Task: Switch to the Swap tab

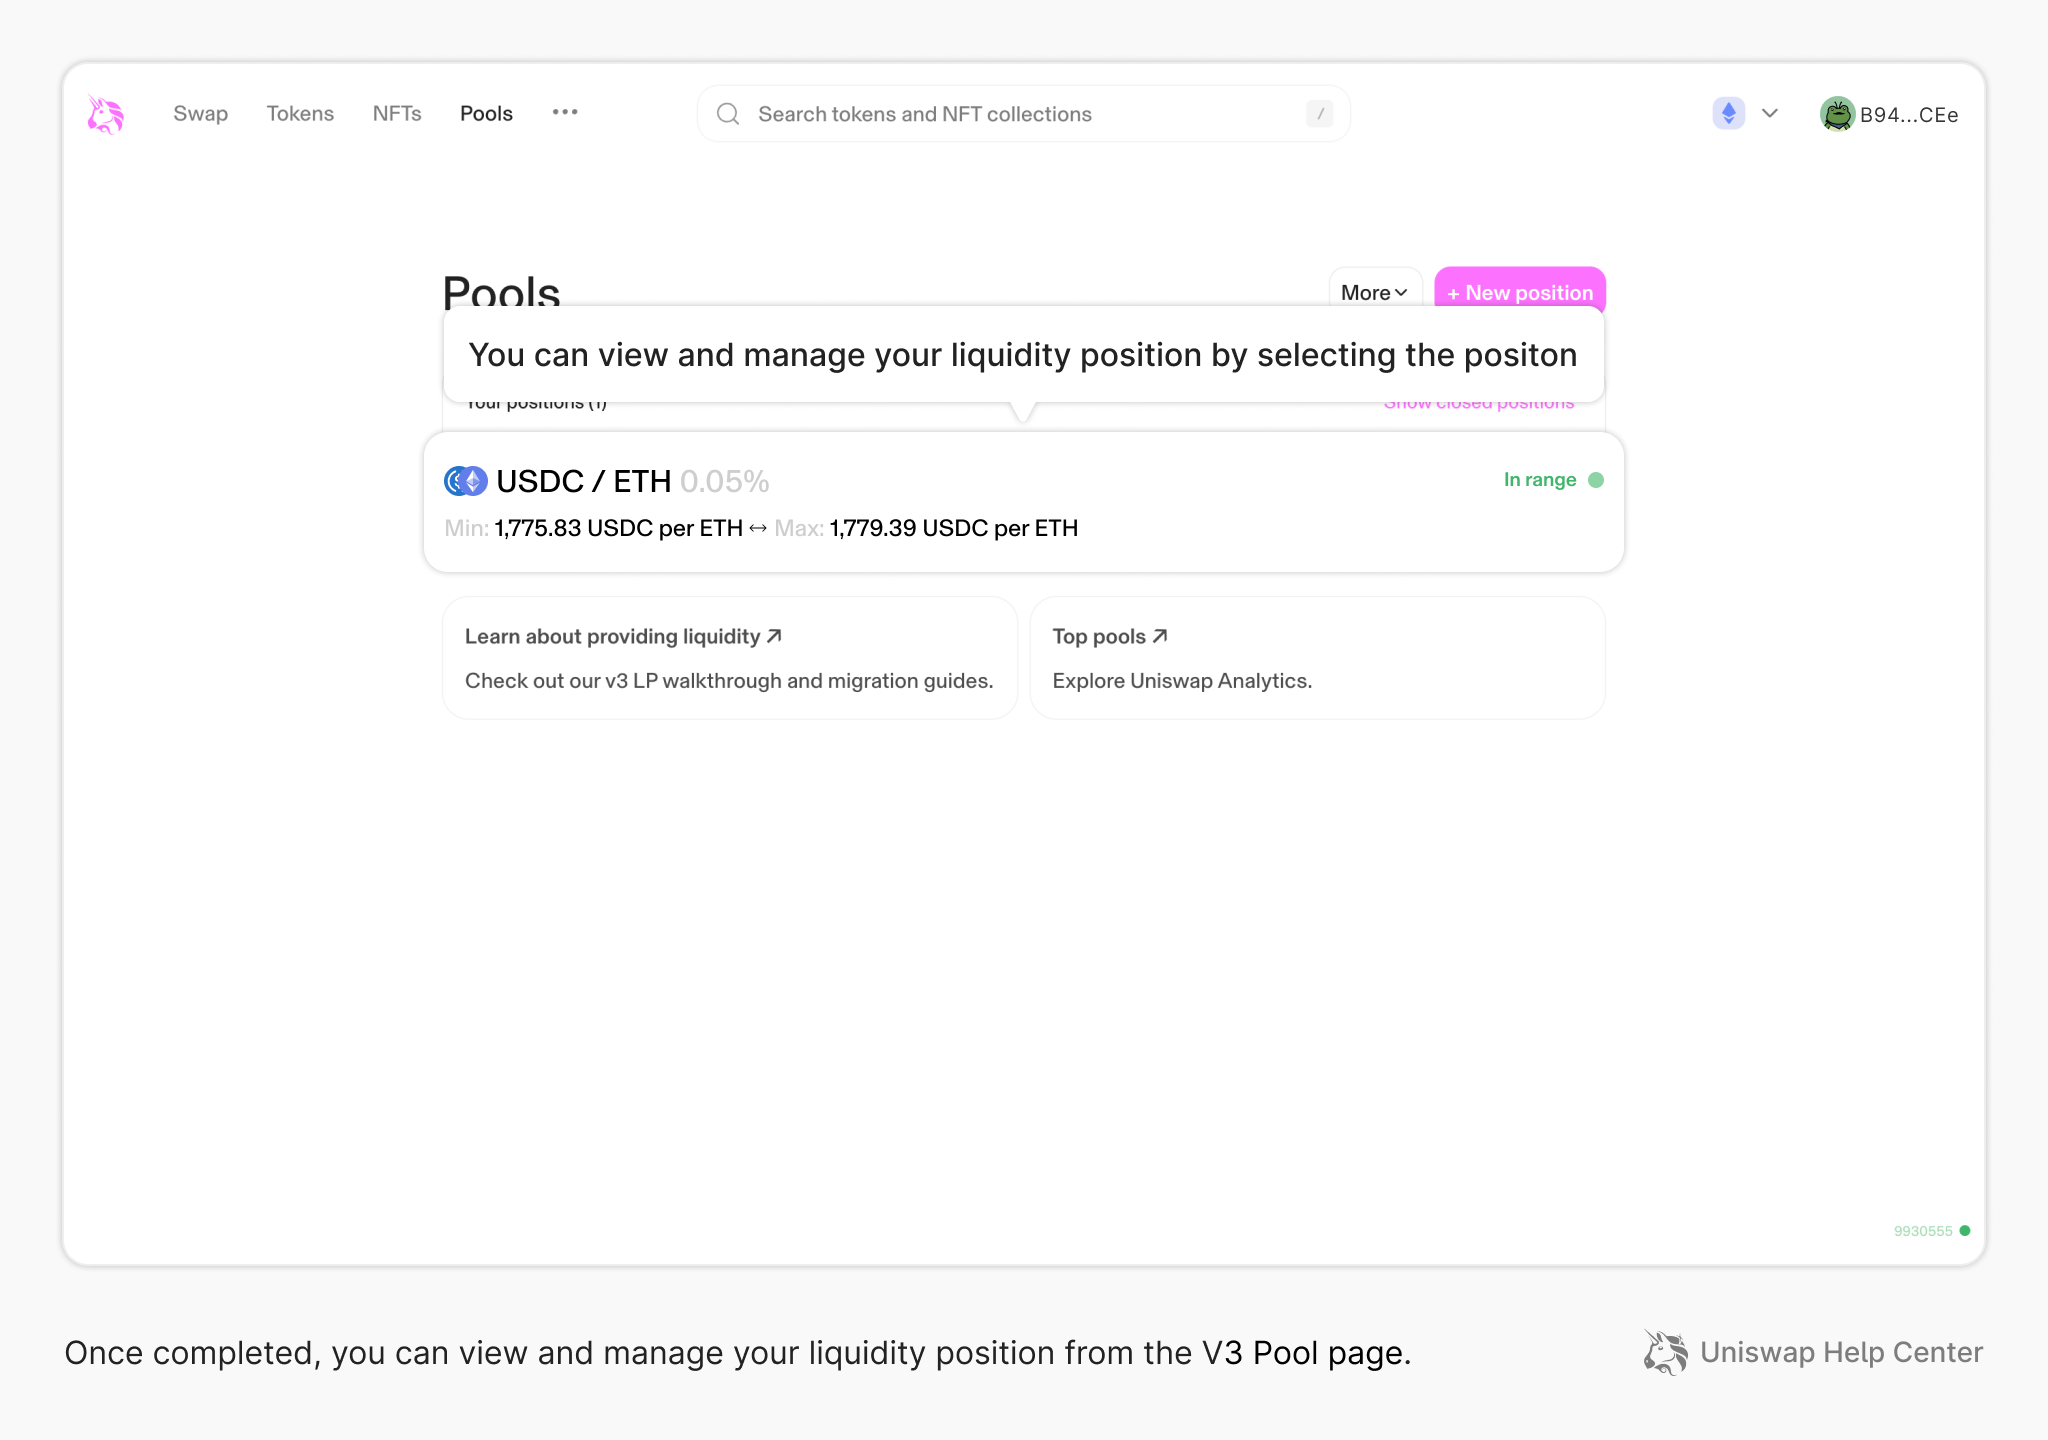Action: (x=200, y=113)
